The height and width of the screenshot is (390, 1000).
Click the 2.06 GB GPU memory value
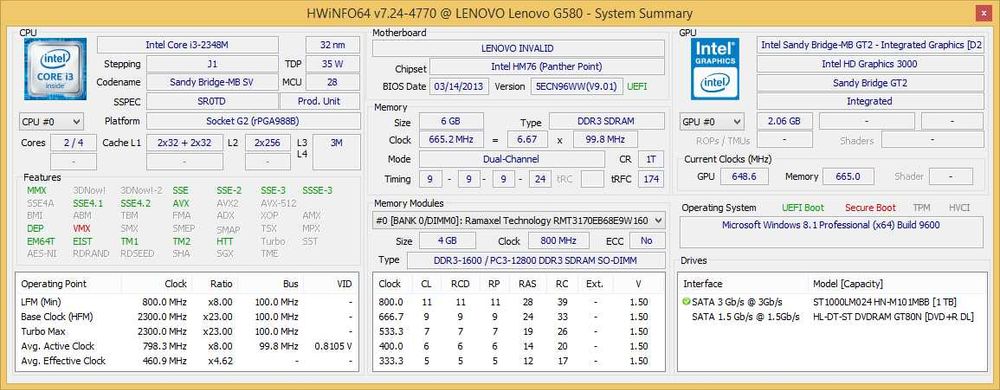pyautogui.click(x=784, y=121)
